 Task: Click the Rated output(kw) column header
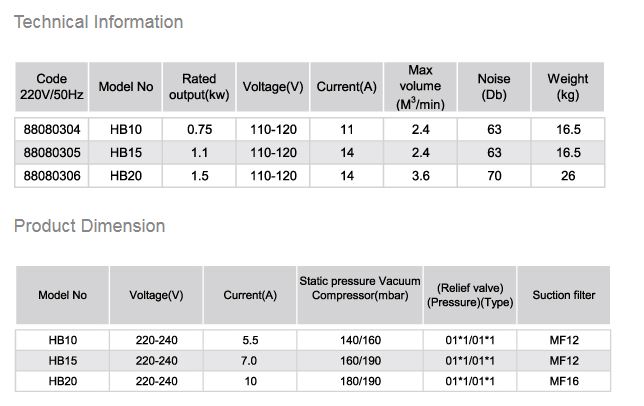tap(199, 87)
